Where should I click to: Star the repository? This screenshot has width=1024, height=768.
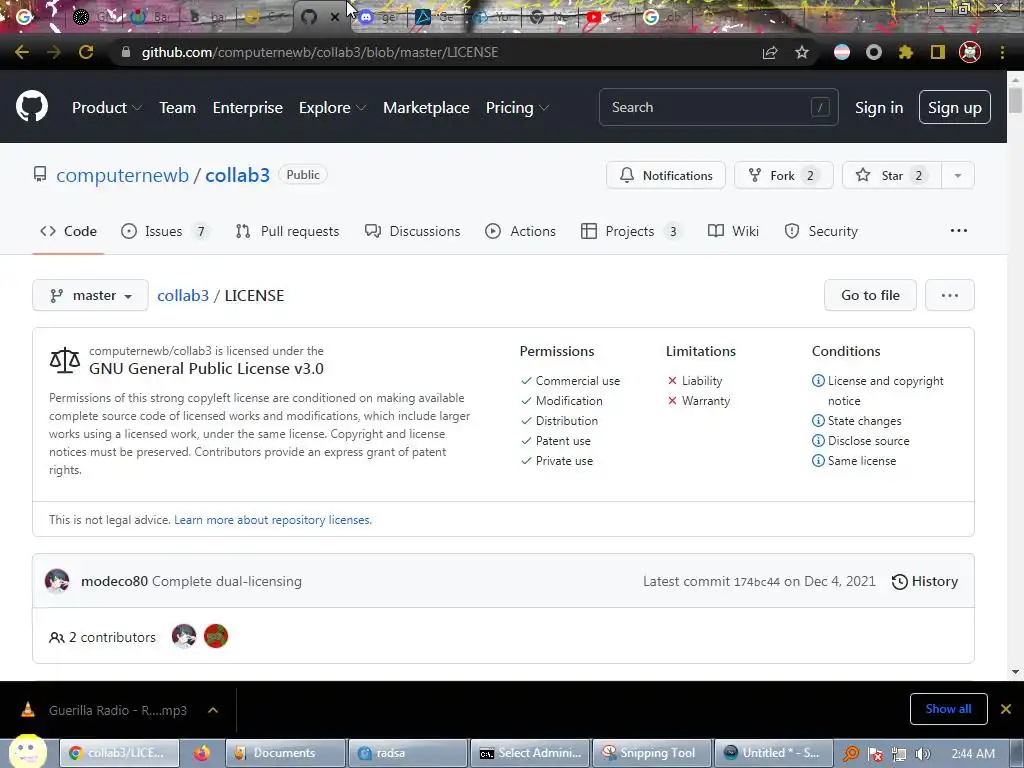pyautogui.click(x=892, y=175)
